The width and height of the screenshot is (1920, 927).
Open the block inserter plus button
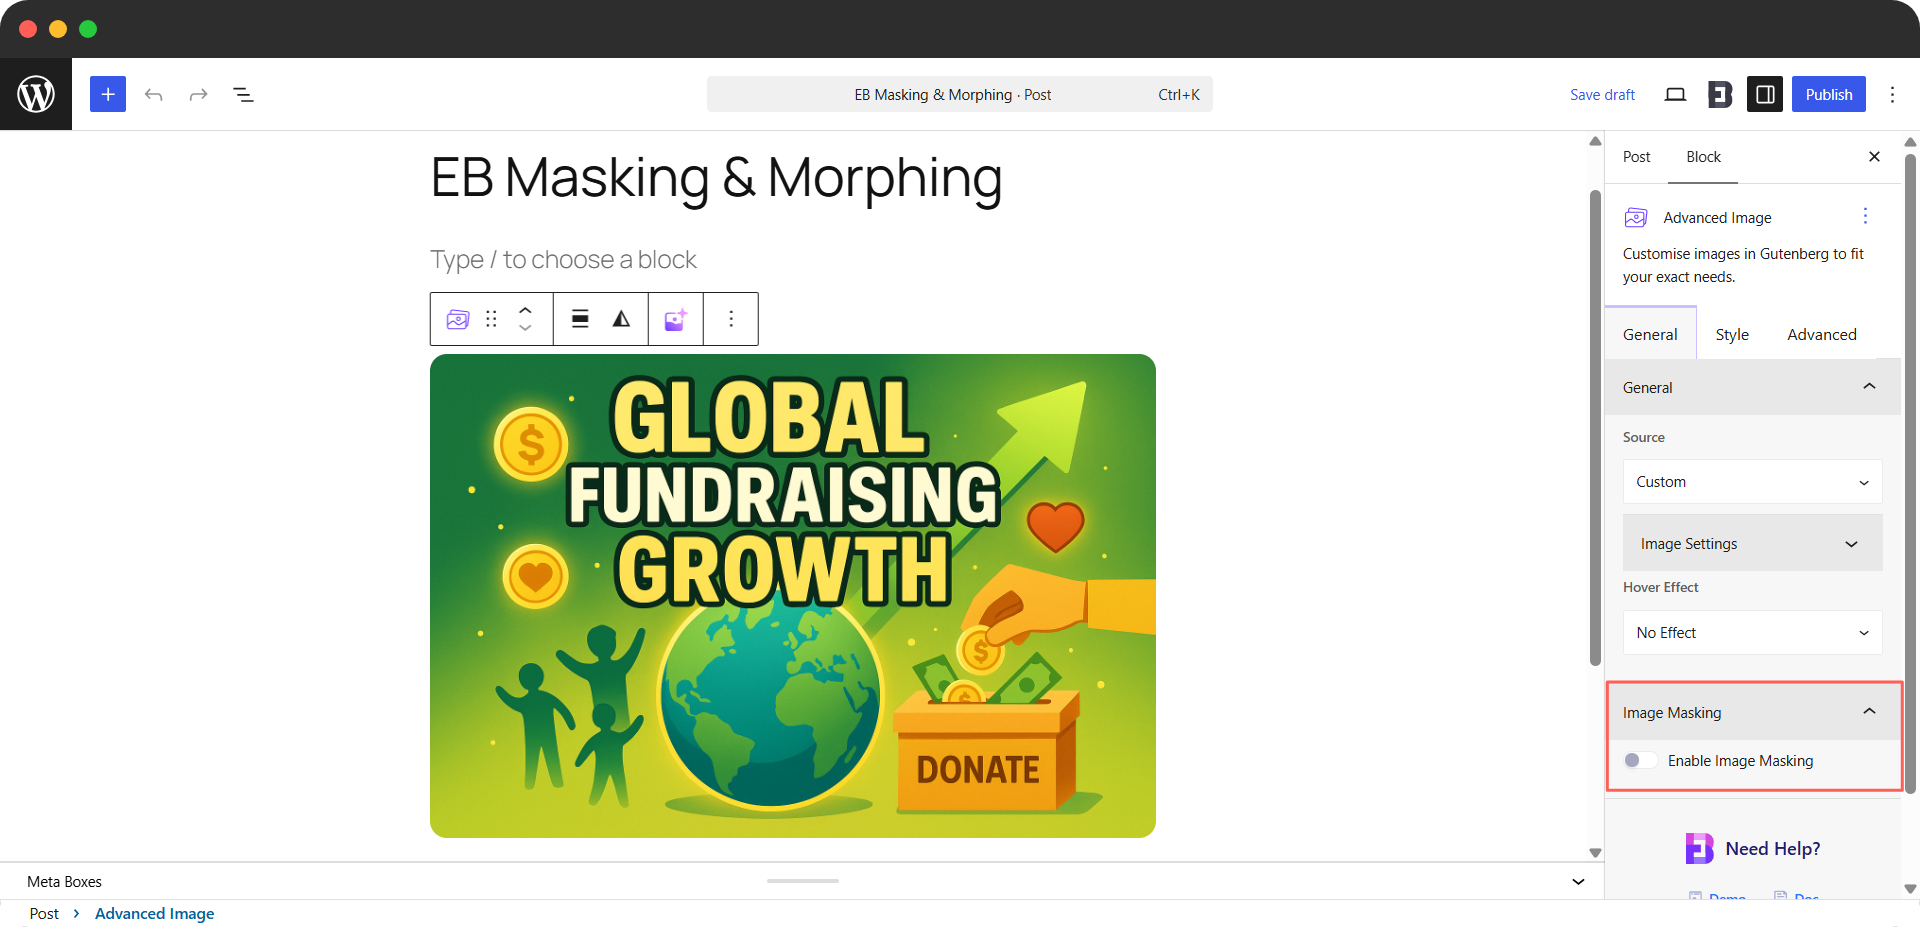pos(108,94)
